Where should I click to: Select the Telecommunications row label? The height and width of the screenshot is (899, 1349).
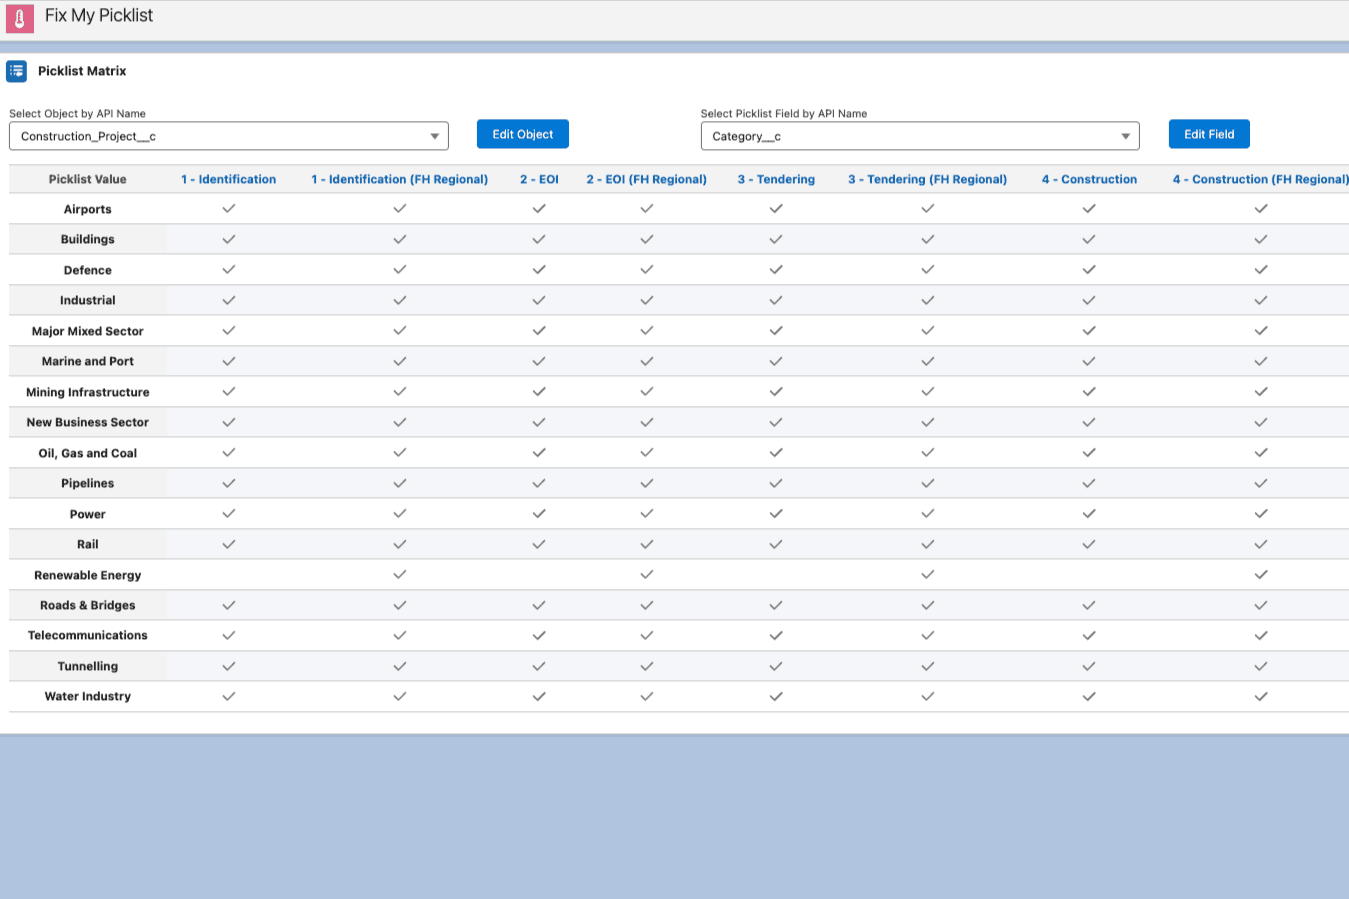point(88,635)
